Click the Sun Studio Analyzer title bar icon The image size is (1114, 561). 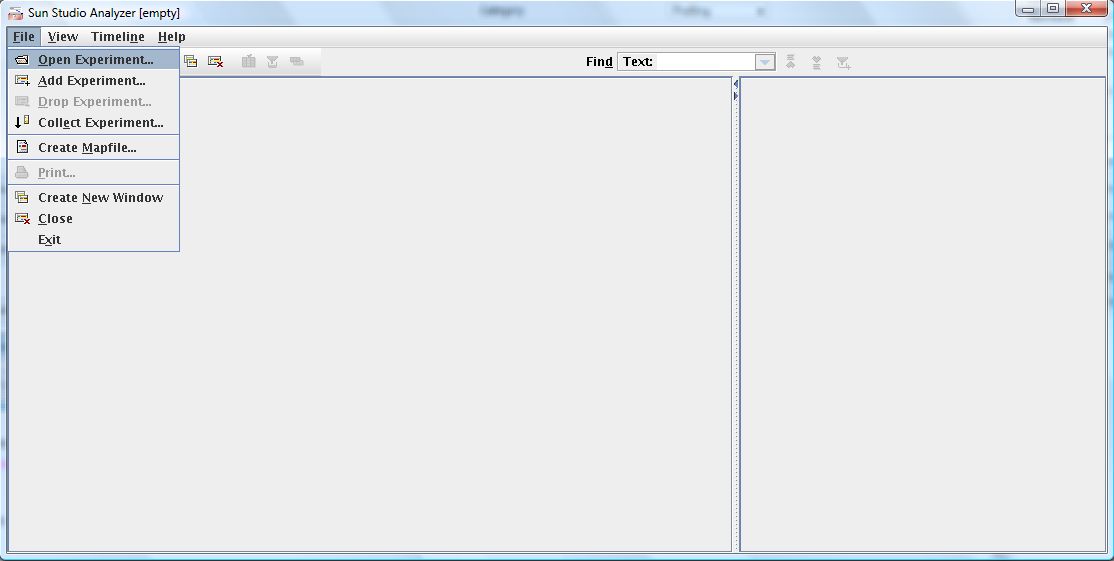tap(15, 13)
